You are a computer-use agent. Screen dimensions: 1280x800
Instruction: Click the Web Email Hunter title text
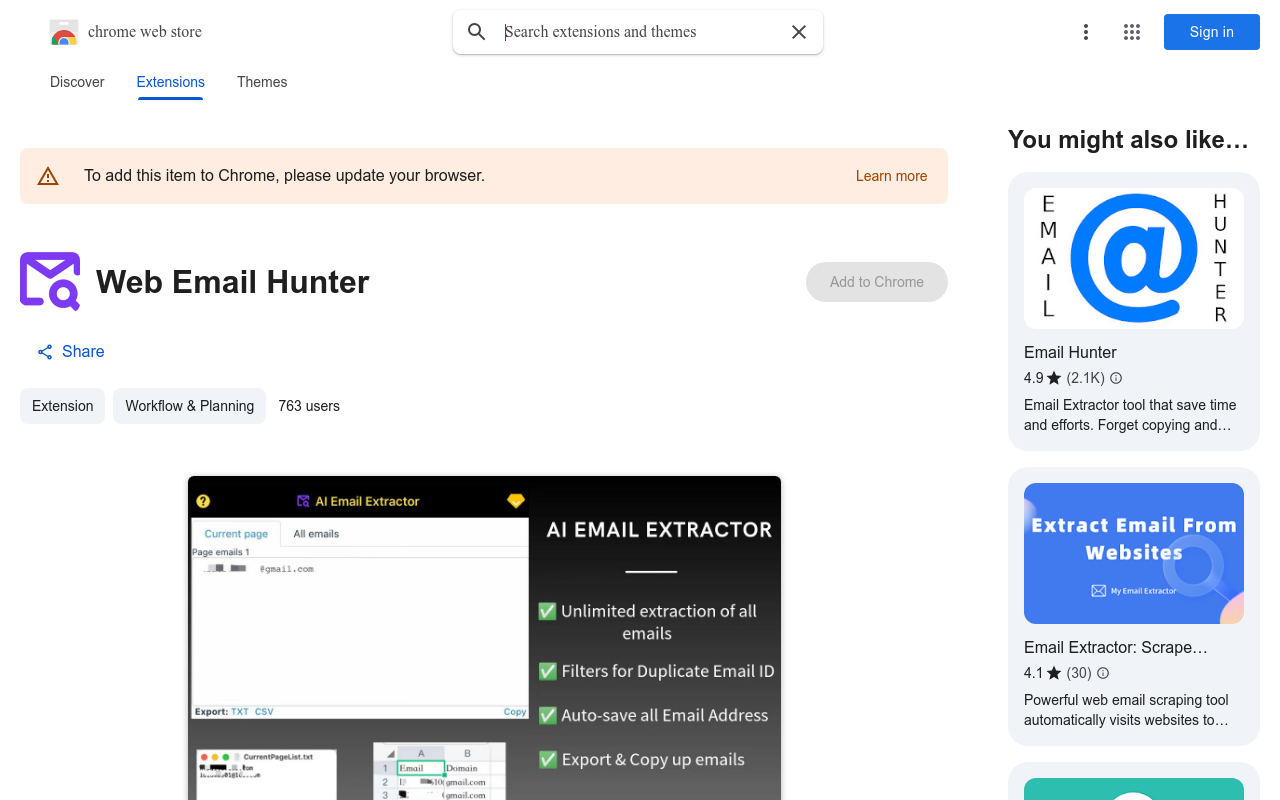233,282
